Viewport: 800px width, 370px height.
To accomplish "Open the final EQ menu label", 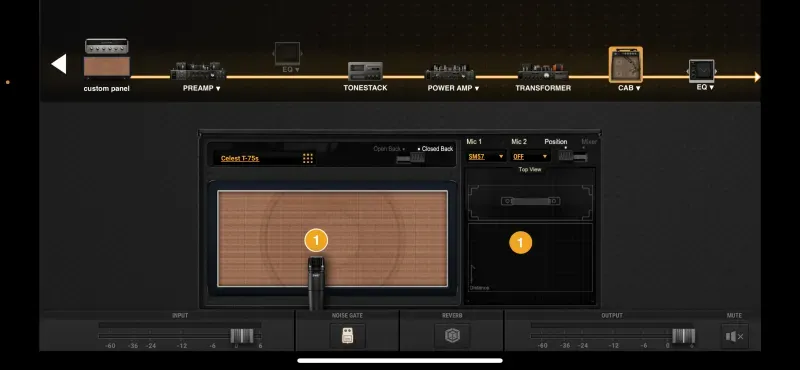I will click(x=705, y=87).
